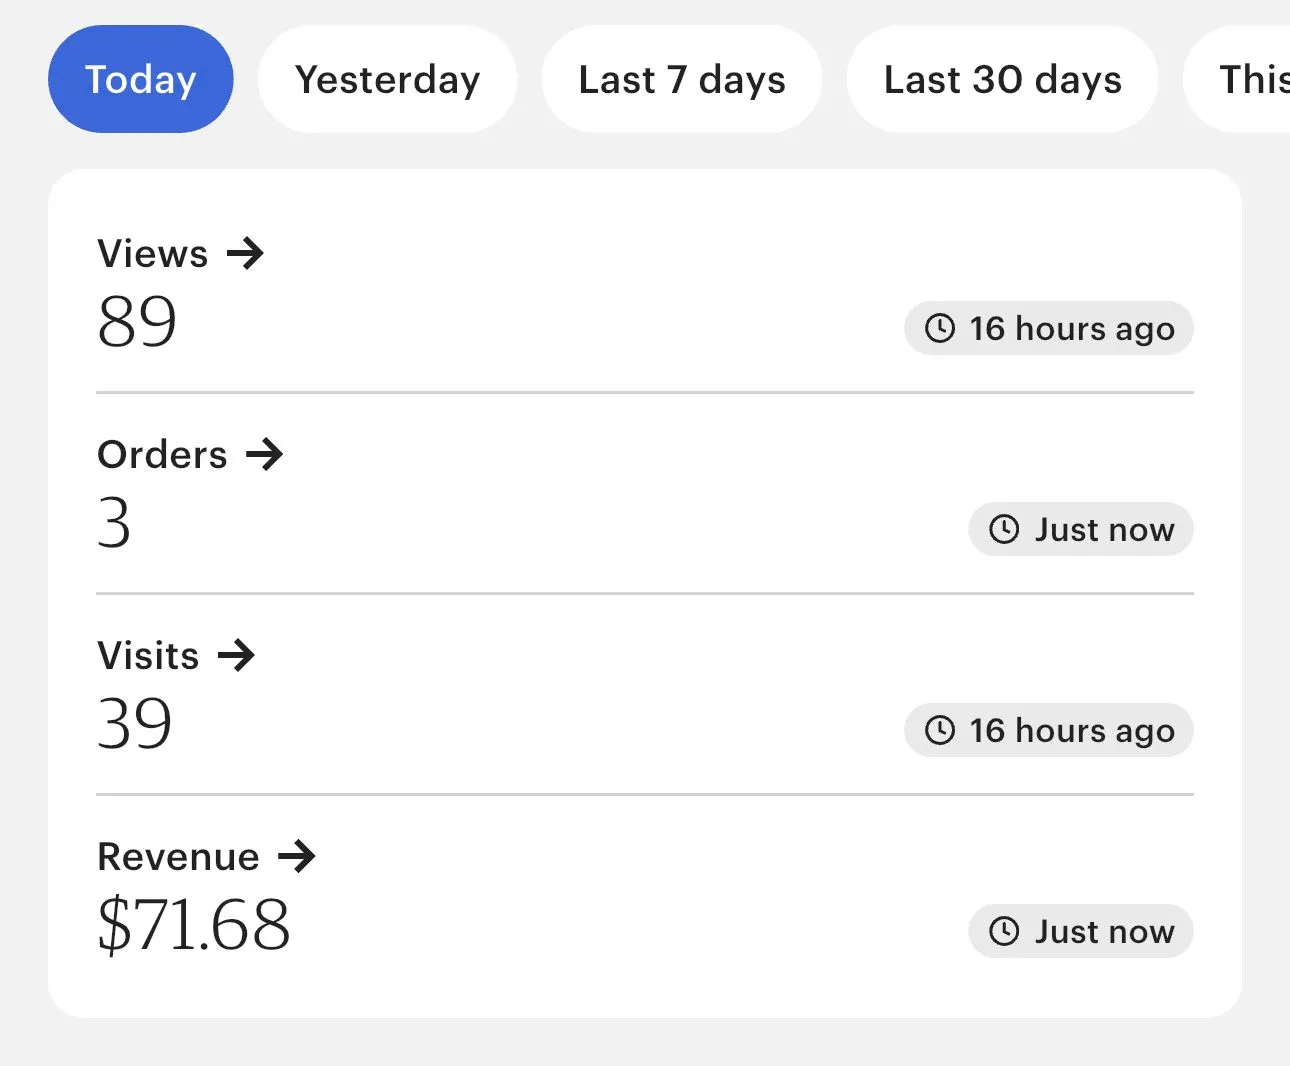Open the Views stat details link
The image size is (1290, 1066).
point(153,254)
